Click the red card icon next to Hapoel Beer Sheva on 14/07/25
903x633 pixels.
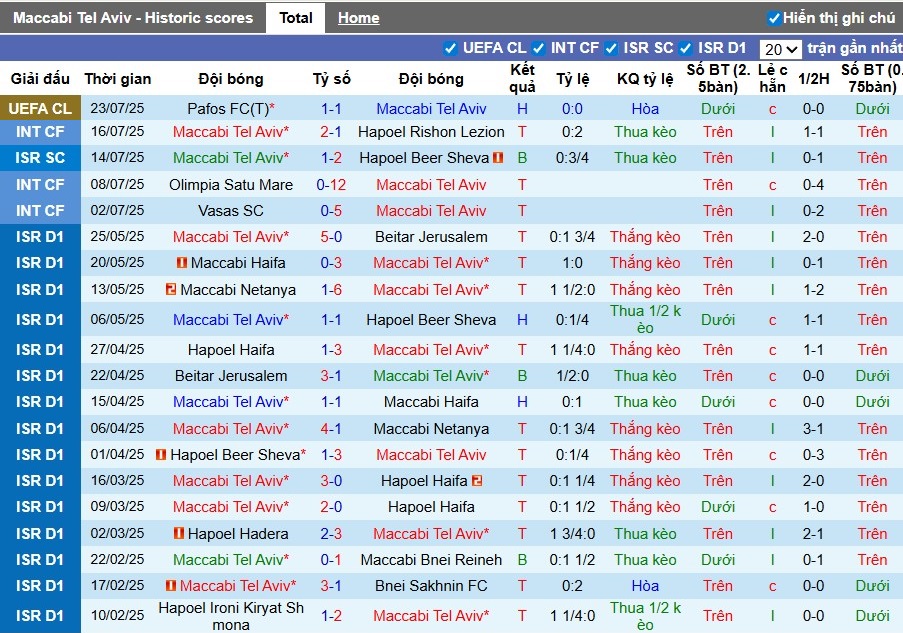[x=498, y=157]
